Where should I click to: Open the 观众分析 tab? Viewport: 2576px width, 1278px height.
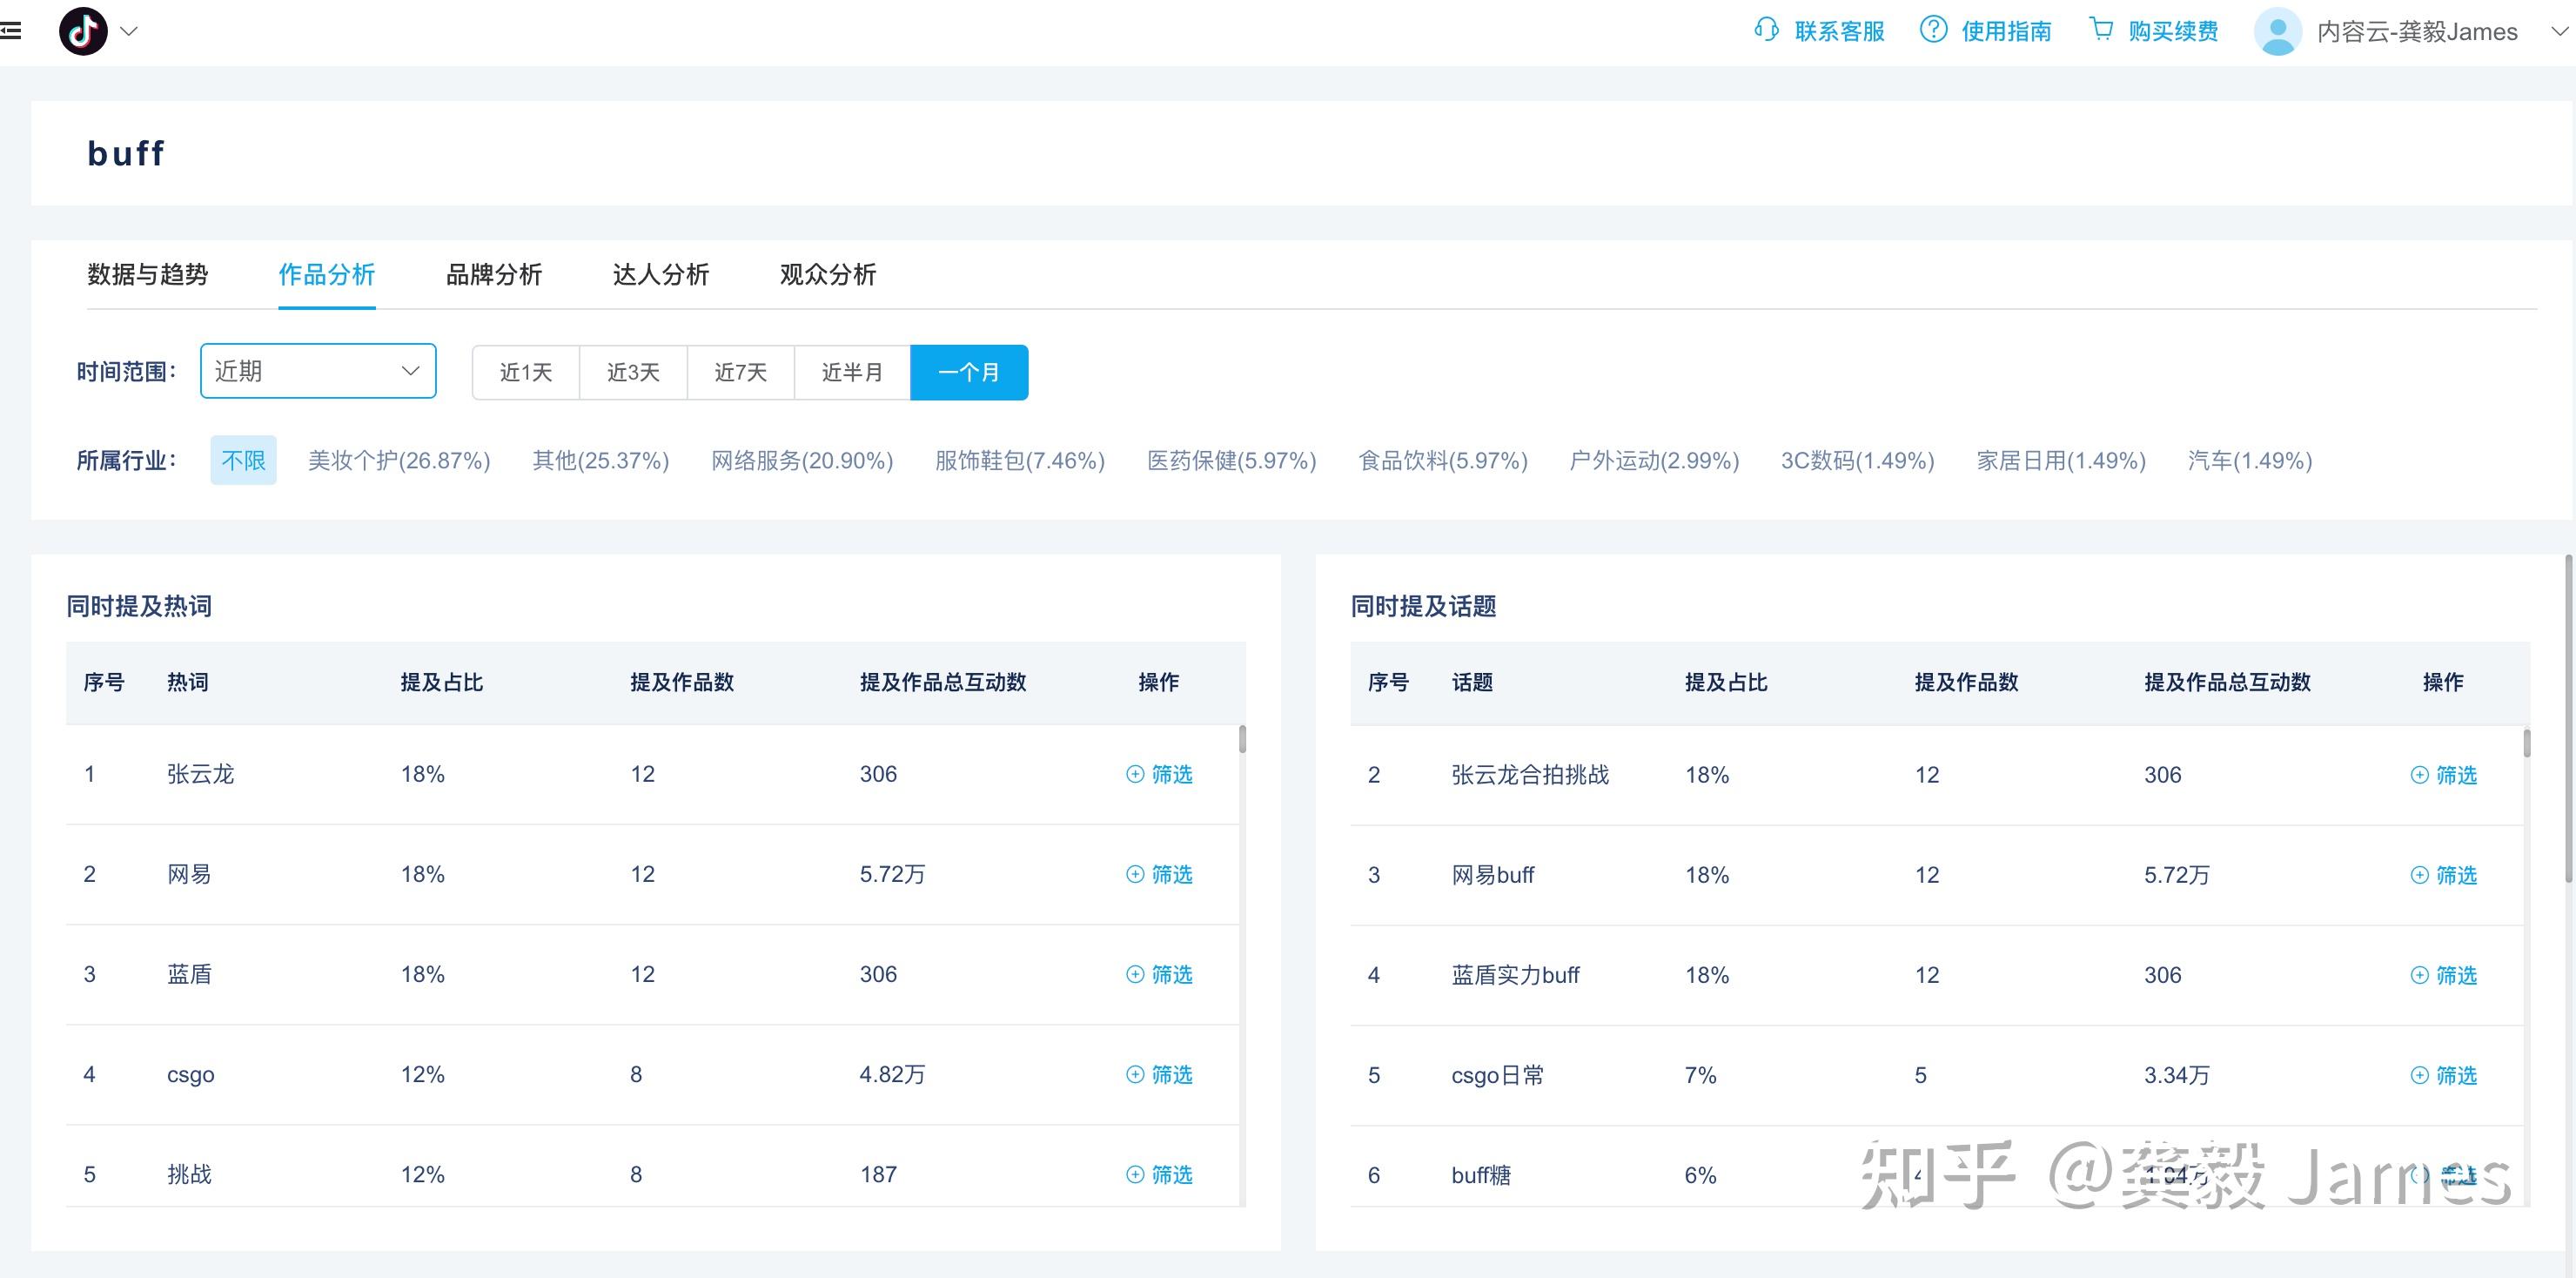coord(826,275)
